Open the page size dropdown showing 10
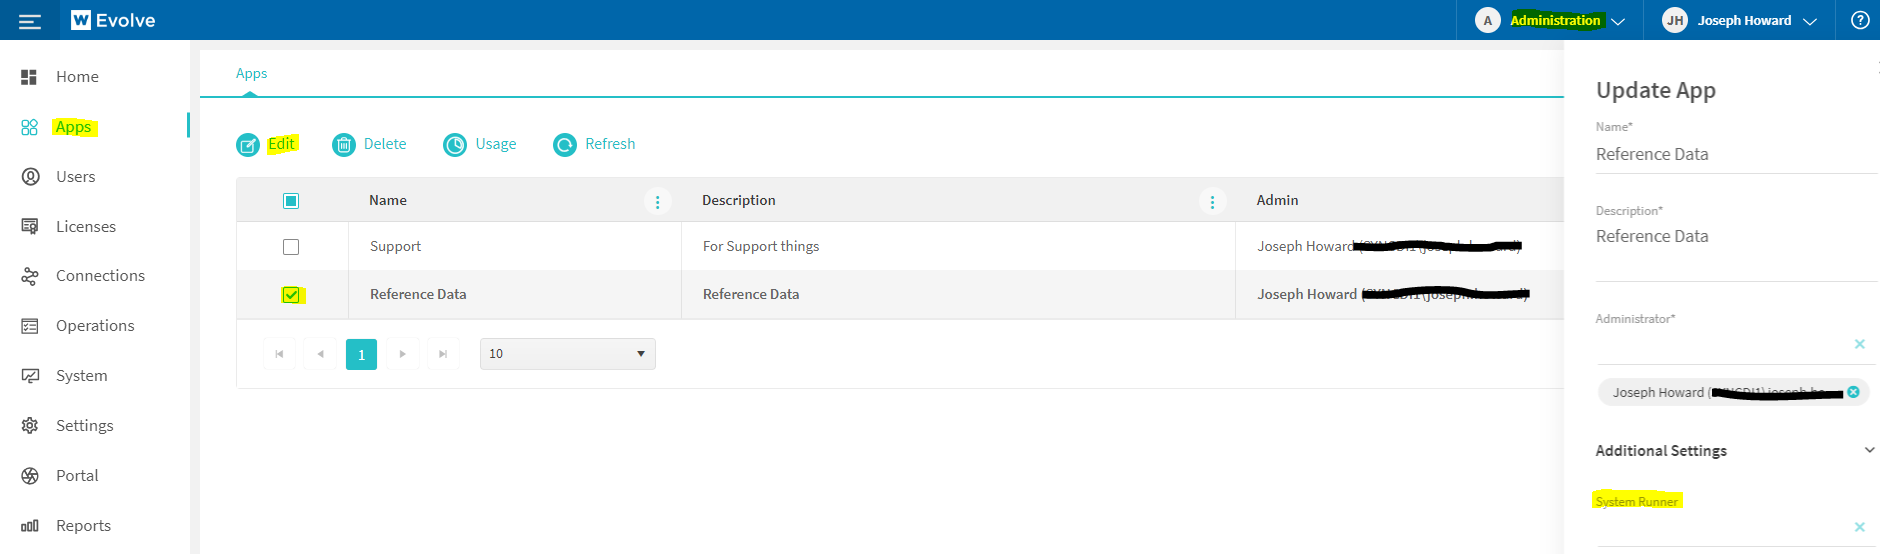The height and width of the screenshot is (554, 1880). [568, 354]
